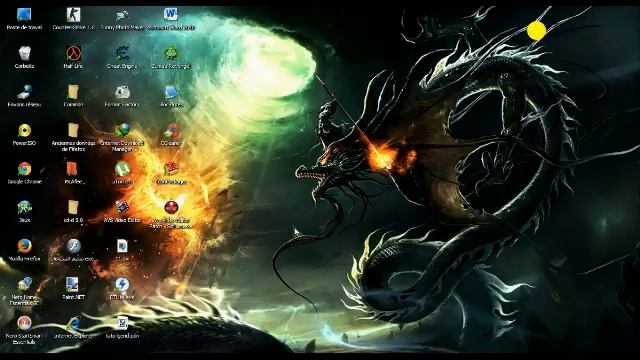Open the Nero Home Essentials shortcut

24,284
